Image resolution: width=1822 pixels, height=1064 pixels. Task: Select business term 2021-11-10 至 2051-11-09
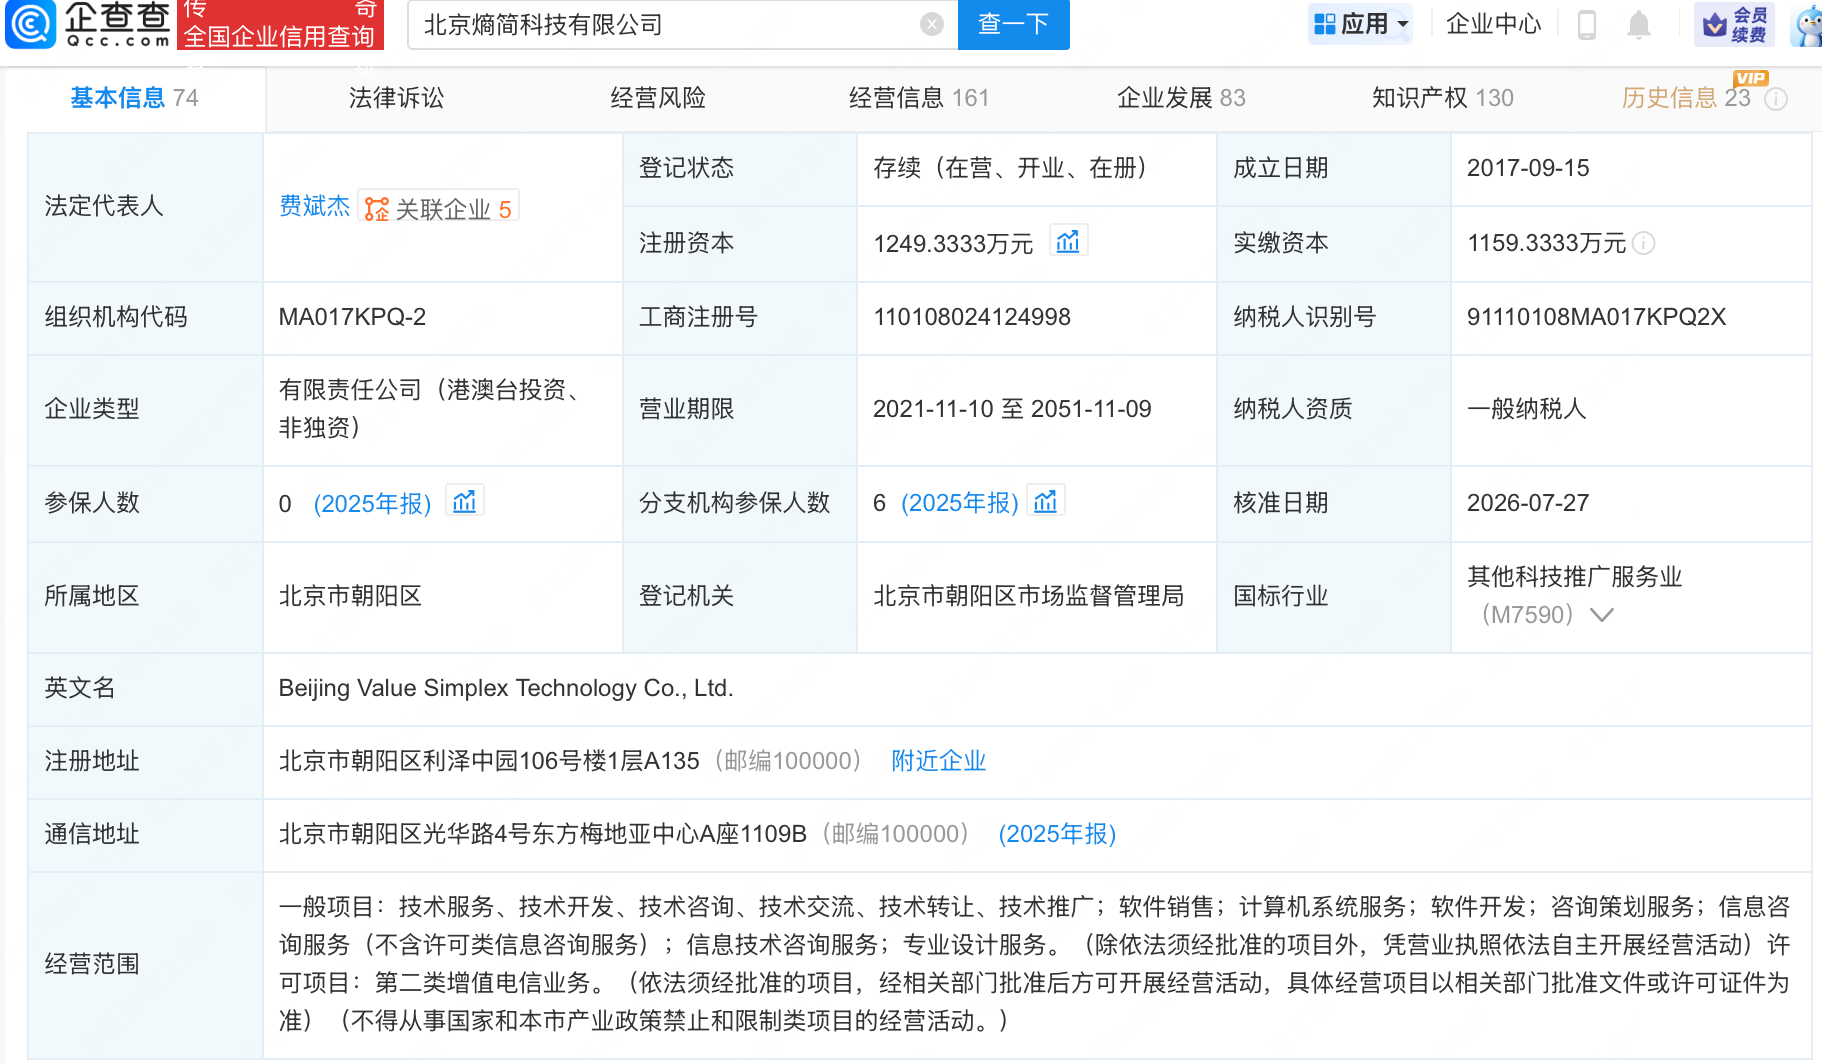pos(1012,409)
